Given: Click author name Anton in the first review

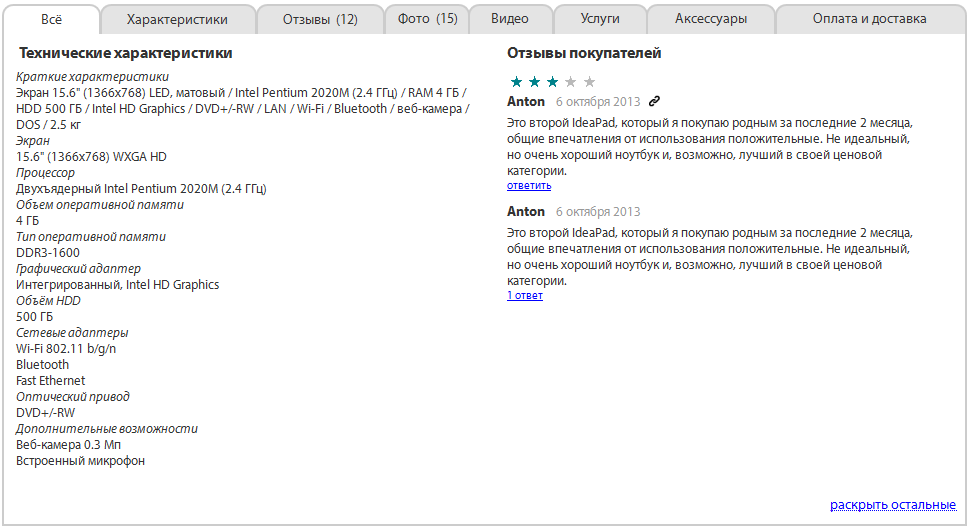Looking at the screenshot, I should pos(526,101).
